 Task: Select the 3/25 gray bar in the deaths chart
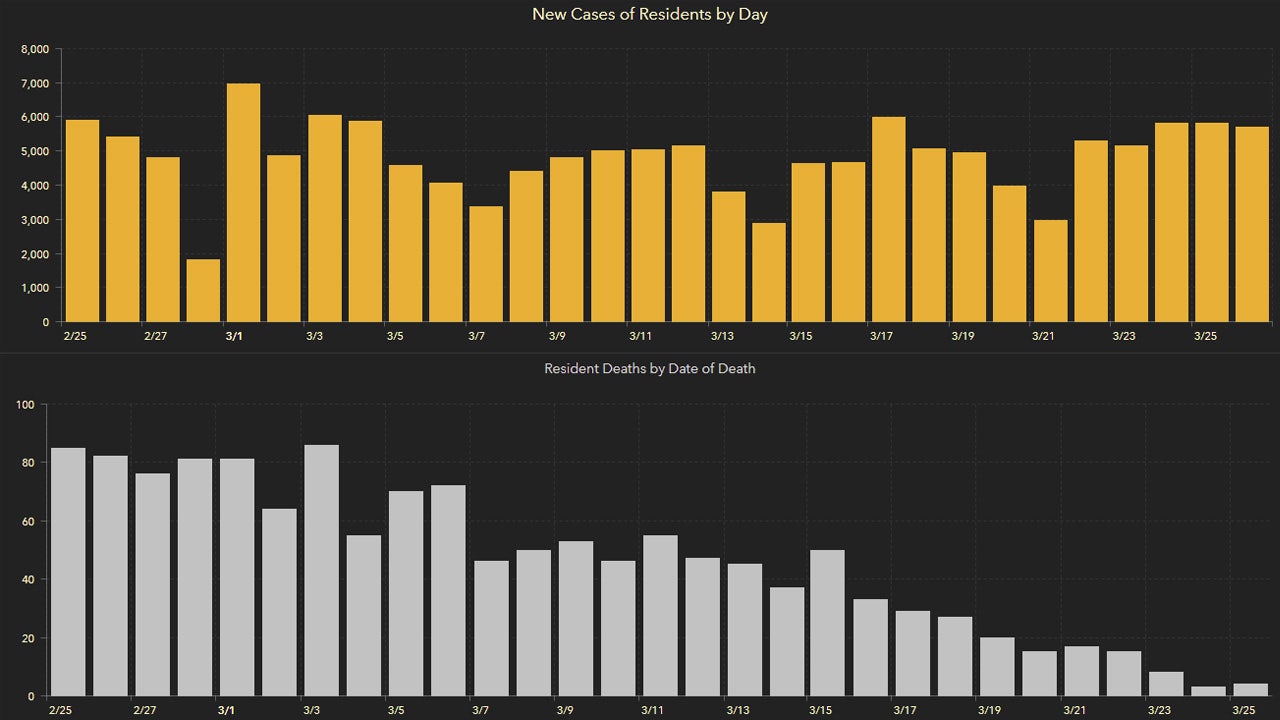coord(1250,689)
